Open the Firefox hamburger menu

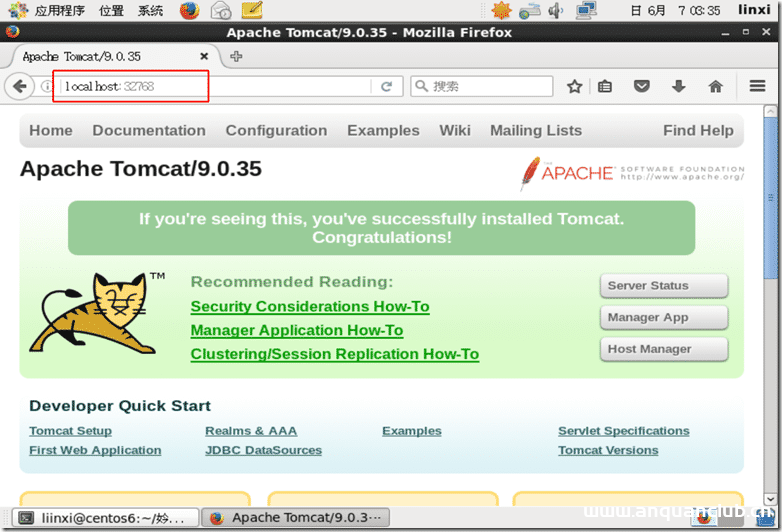(x=757, y=86)
